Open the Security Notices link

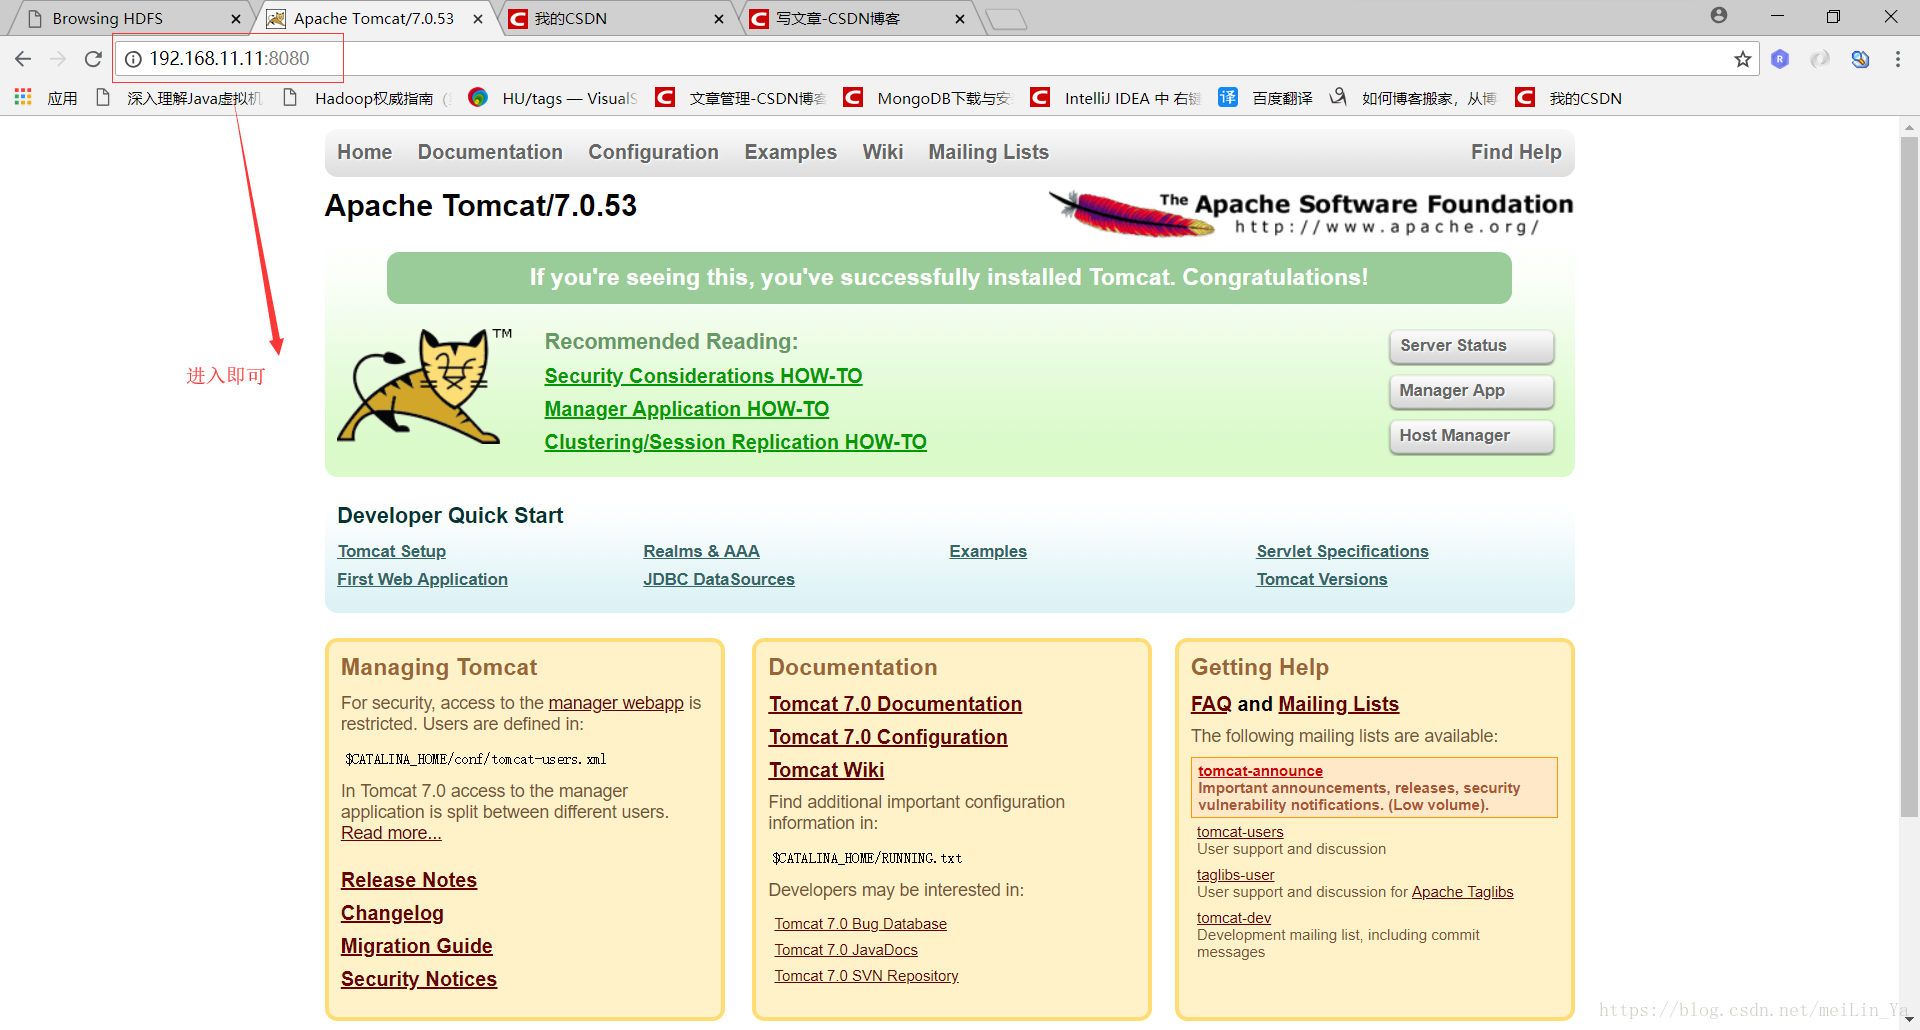(x=418, y=979)
